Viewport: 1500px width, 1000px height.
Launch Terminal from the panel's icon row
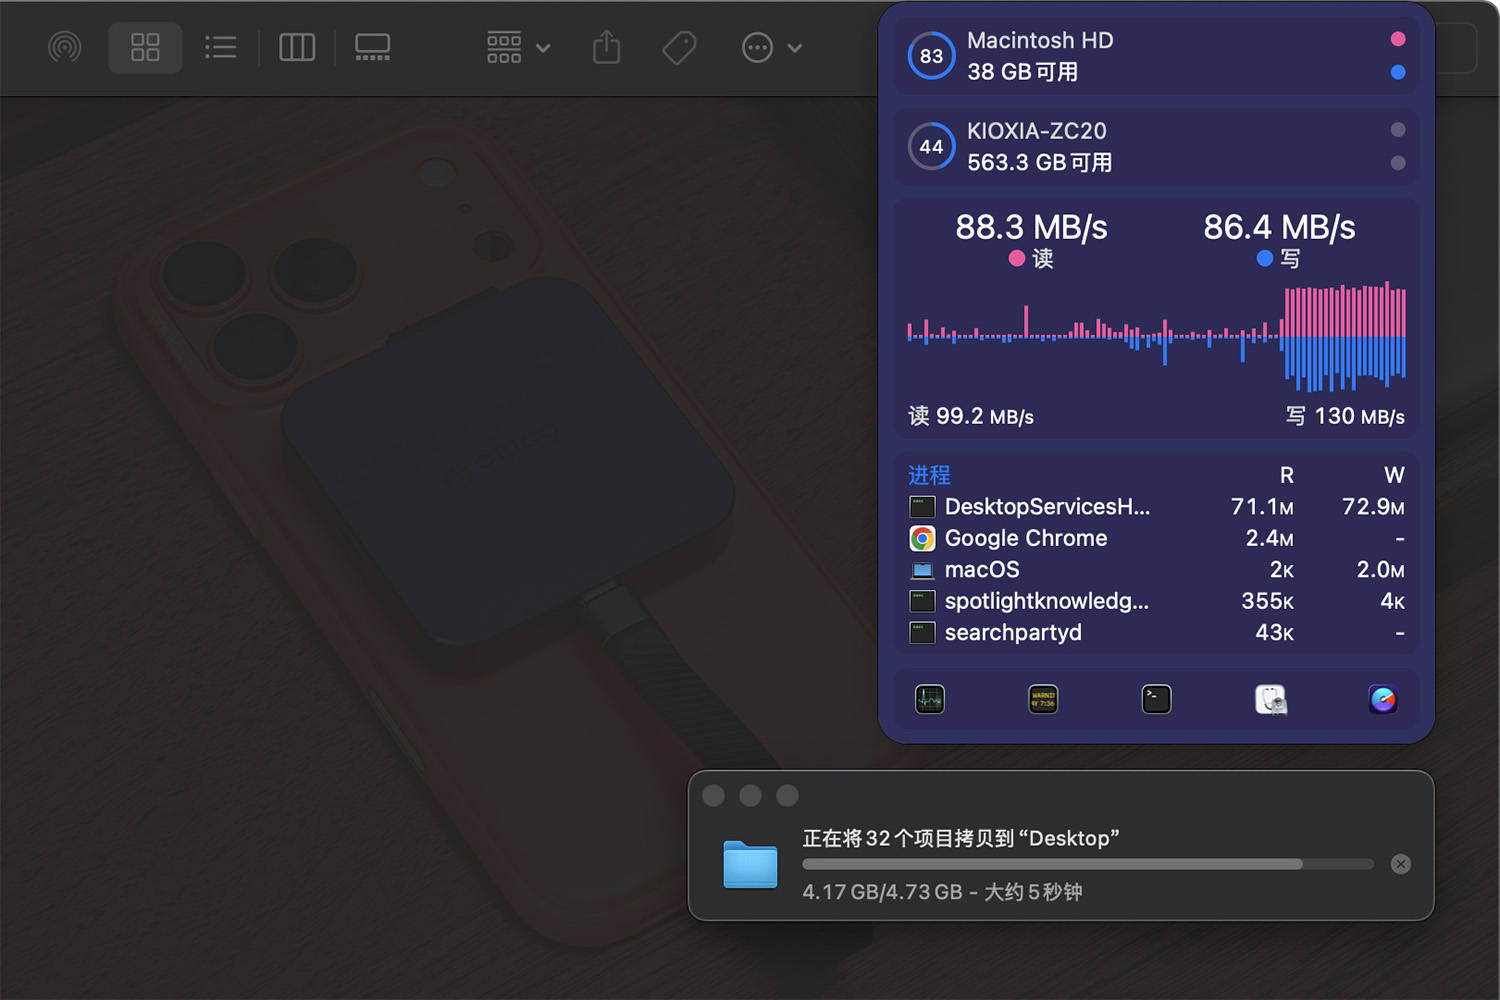coord(1156,699)
